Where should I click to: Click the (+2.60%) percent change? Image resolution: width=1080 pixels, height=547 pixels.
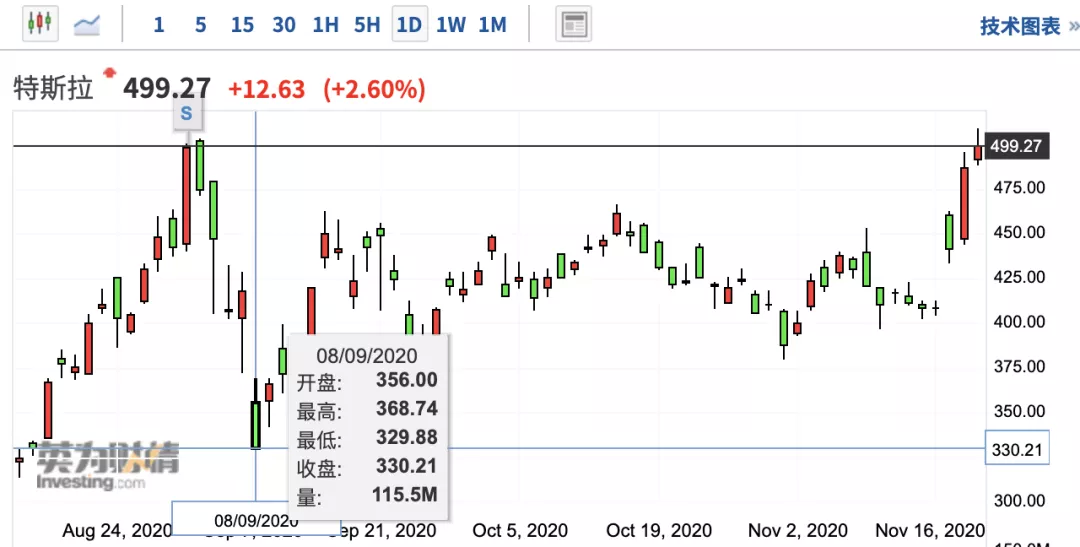(374, 89)
